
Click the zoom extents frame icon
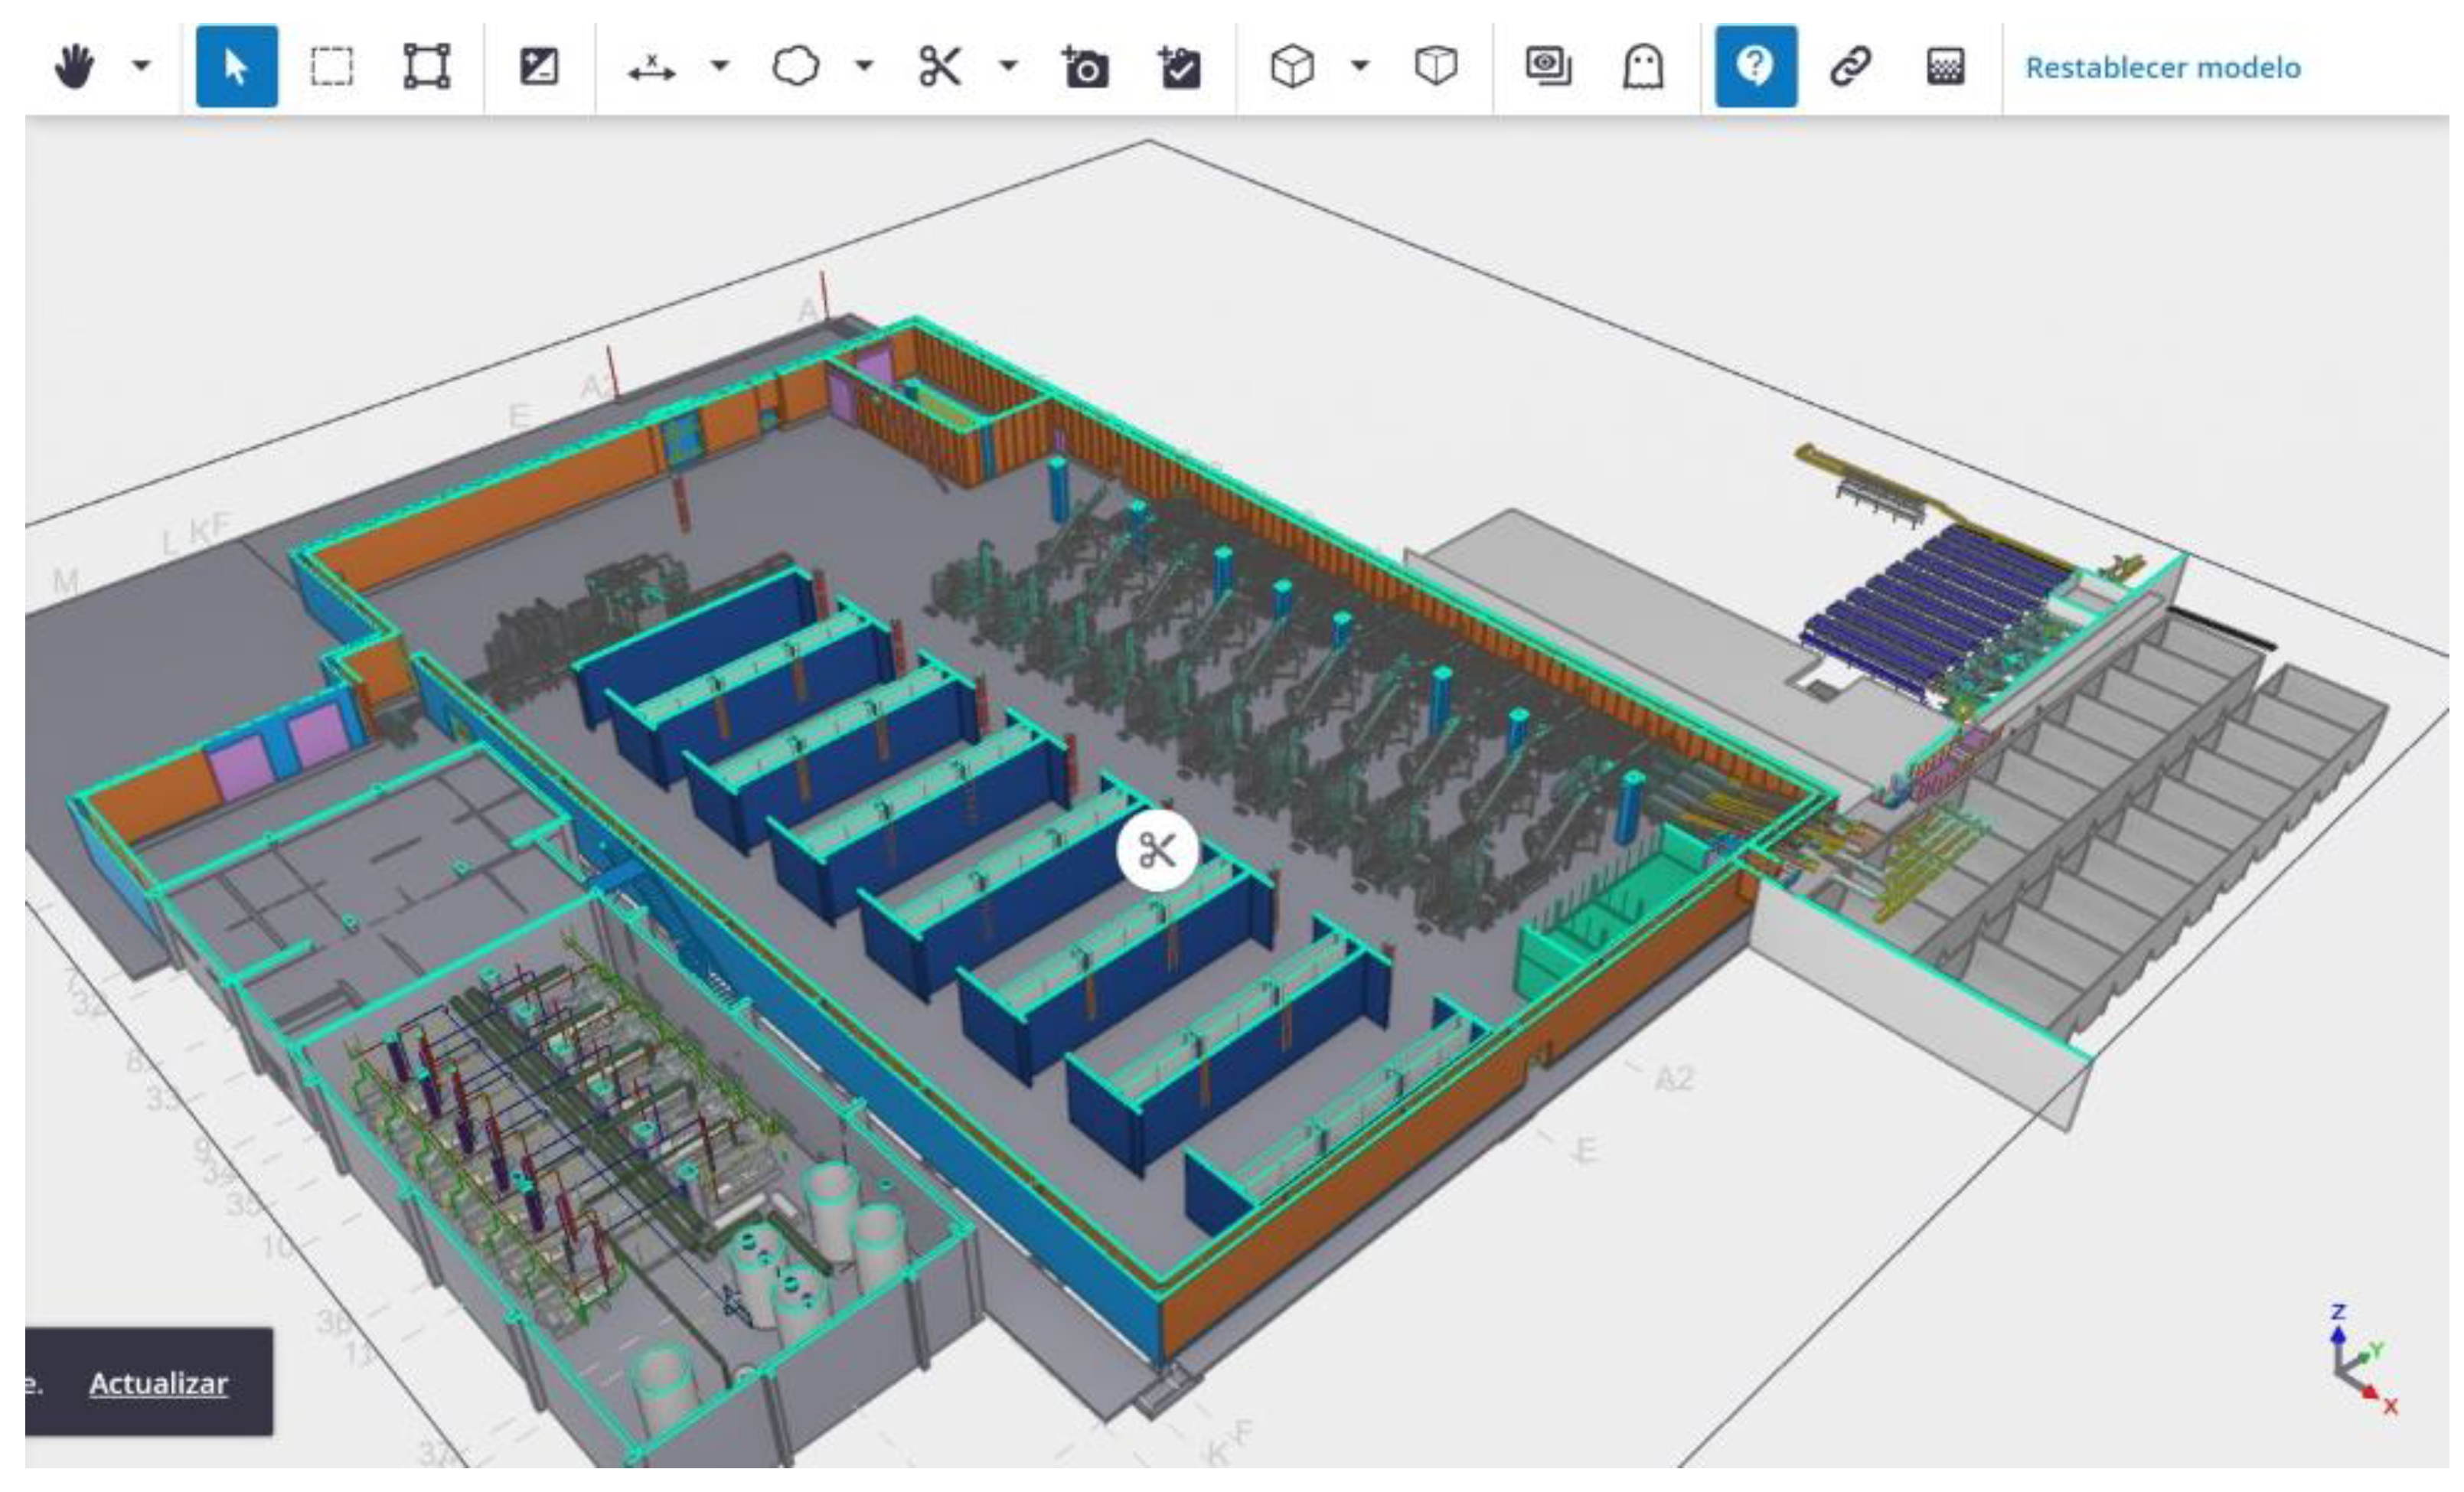[426, 67]
